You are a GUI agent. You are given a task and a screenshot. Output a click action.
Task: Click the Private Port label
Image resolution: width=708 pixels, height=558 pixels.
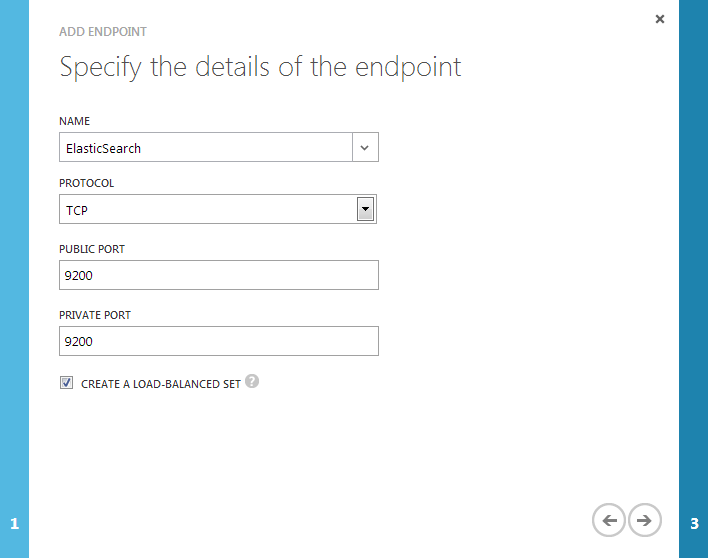(x=95, y=315)
